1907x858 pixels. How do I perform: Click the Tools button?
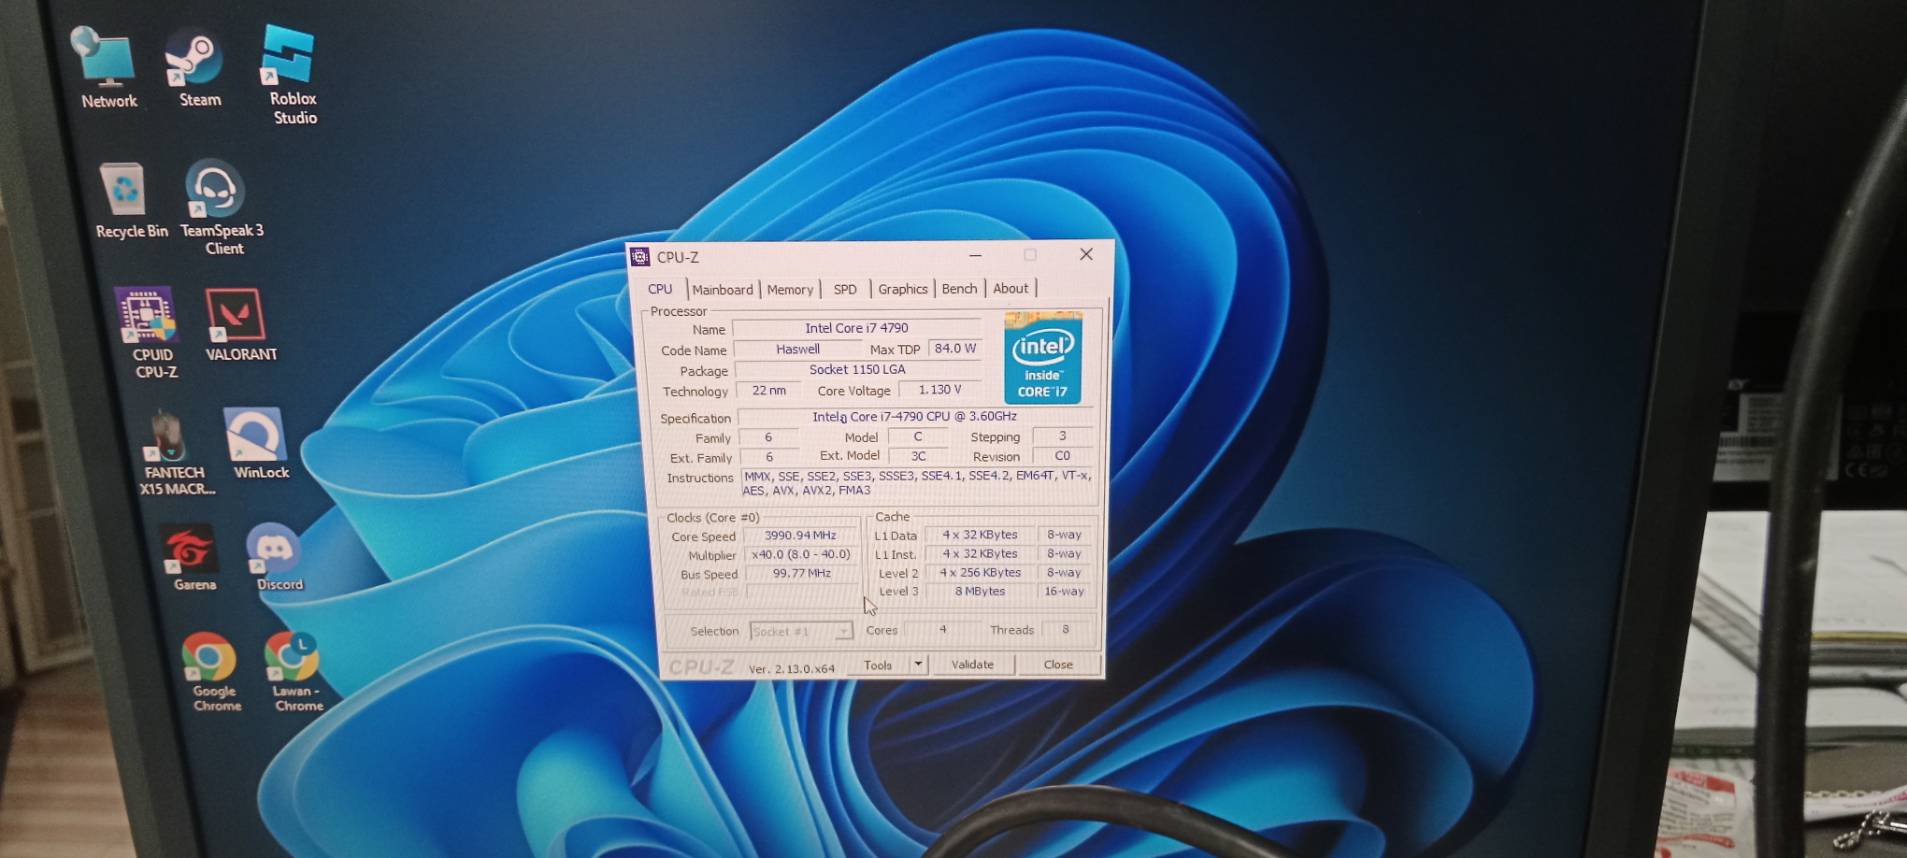tap(878, 665)
